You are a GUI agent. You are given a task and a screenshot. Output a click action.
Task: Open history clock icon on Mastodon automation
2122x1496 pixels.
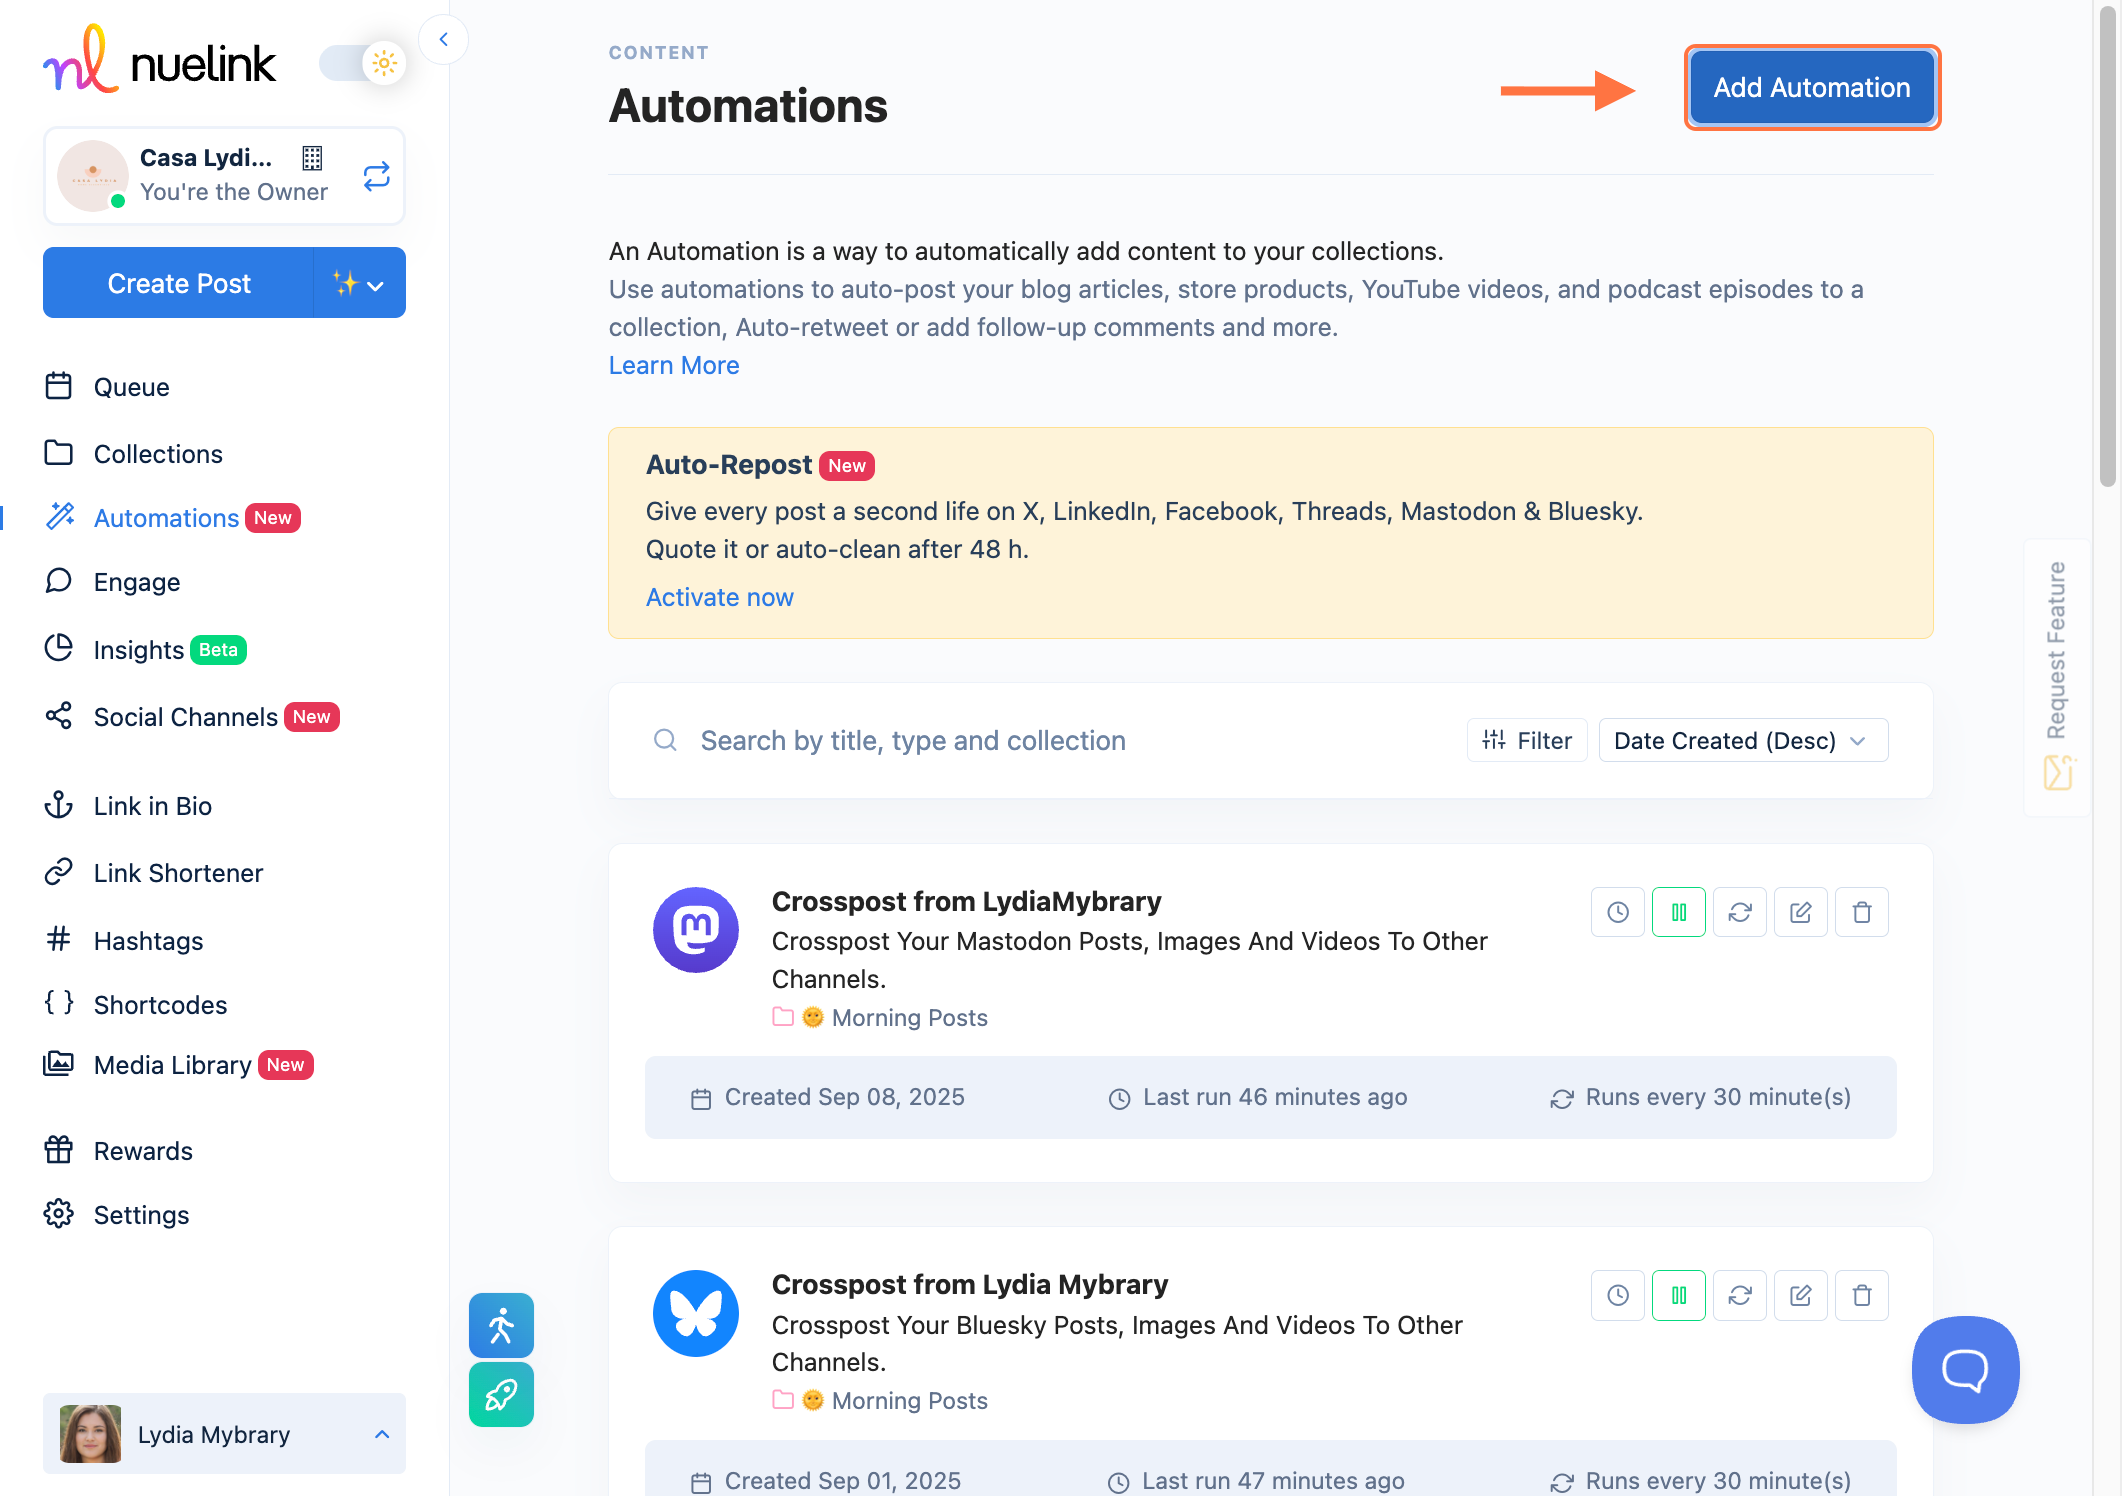click(x=1617, y=912)
